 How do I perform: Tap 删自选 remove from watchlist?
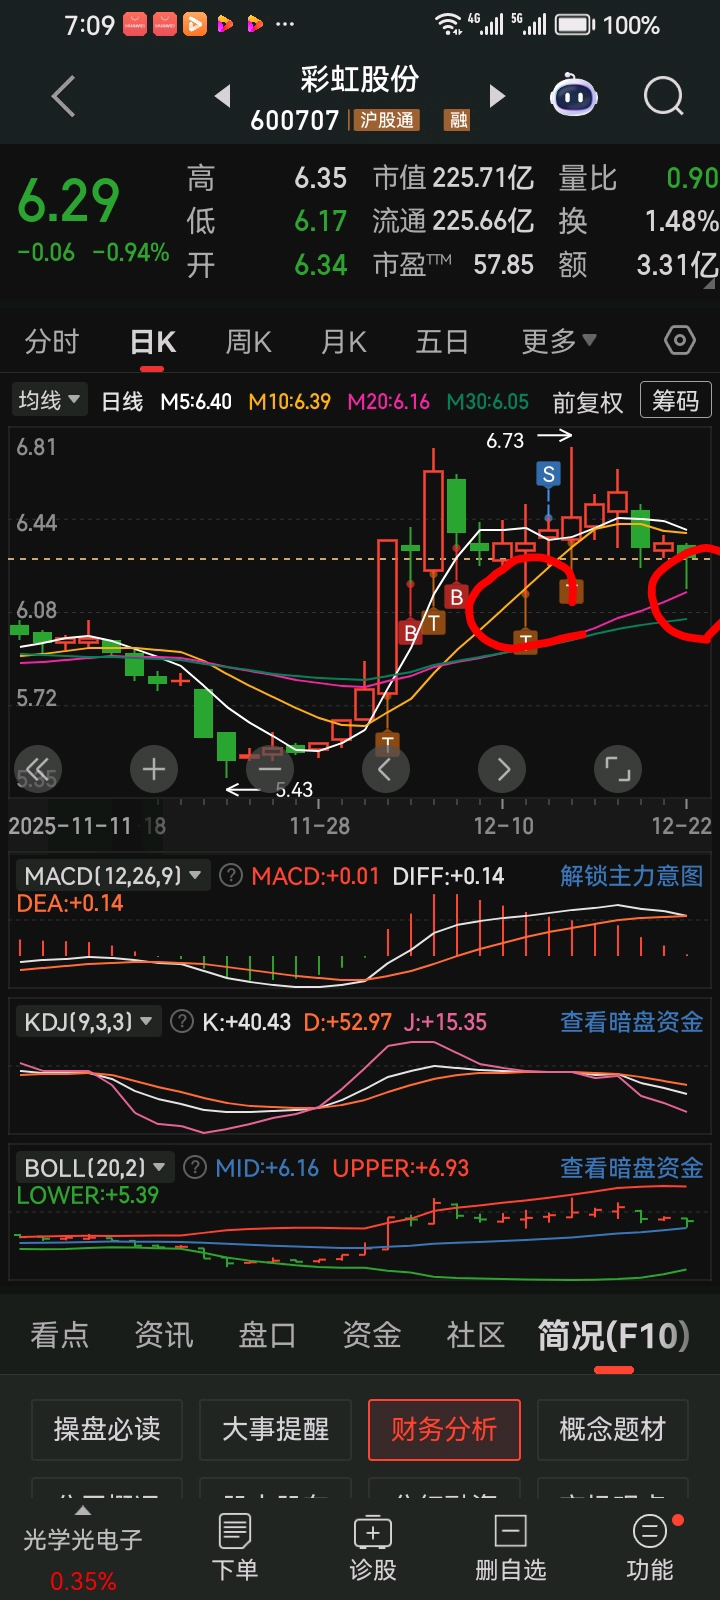511,1546
